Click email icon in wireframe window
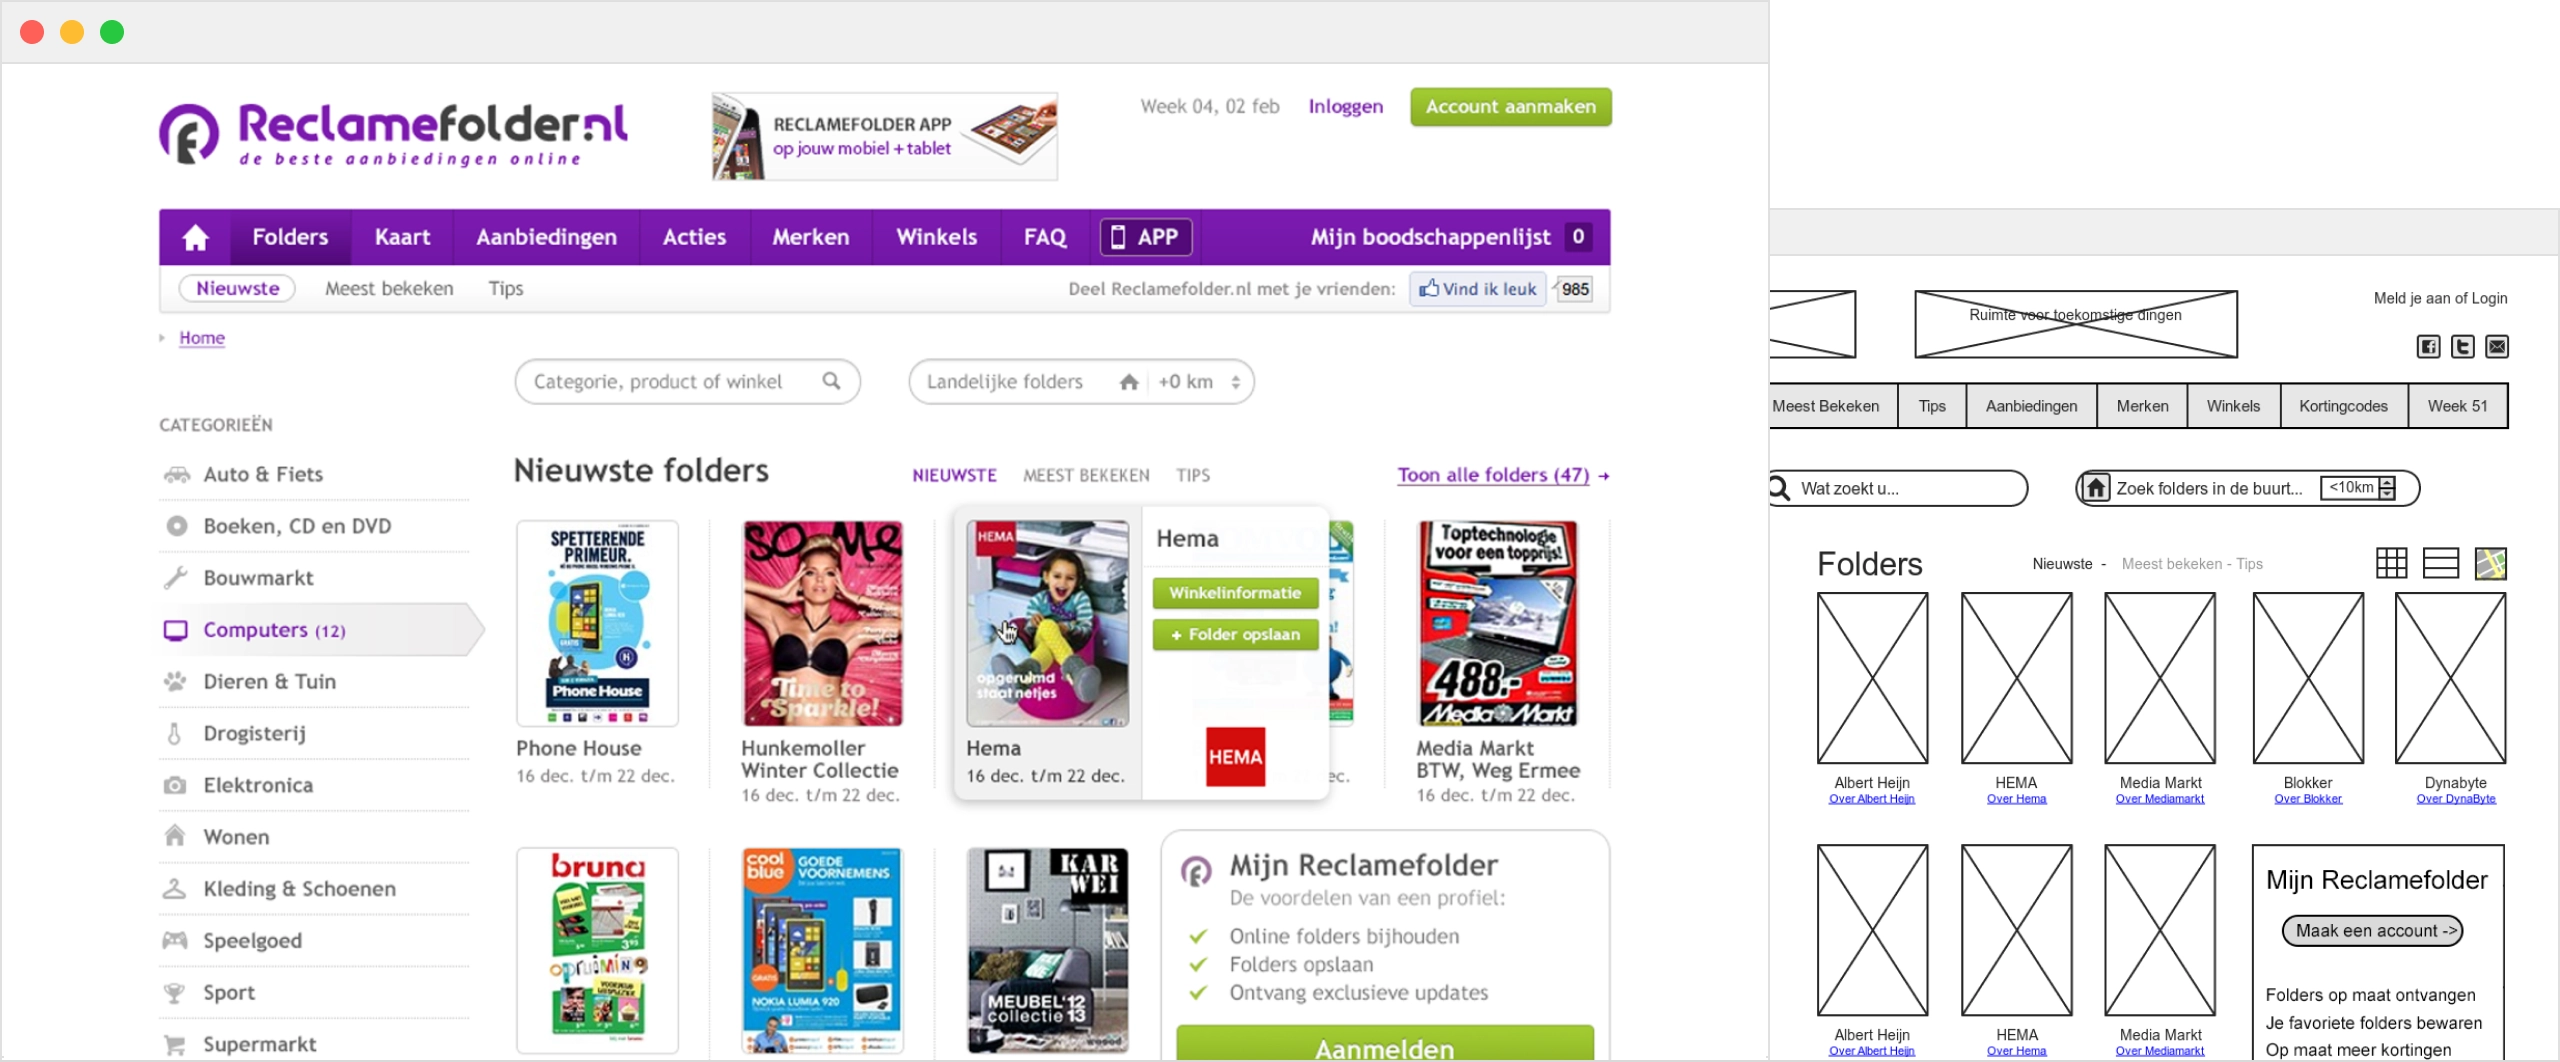This screenshot has width=2560, height=1062. 2497,347
